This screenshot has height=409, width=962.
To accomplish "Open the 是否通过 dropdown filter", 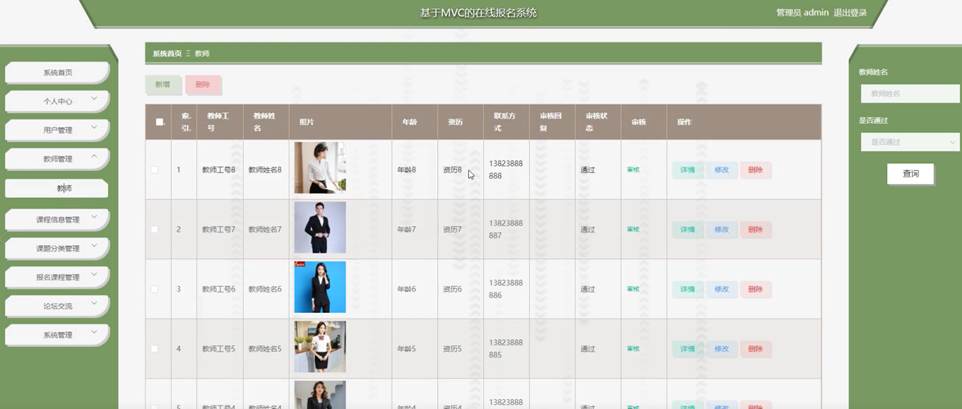I will [910, 142].
